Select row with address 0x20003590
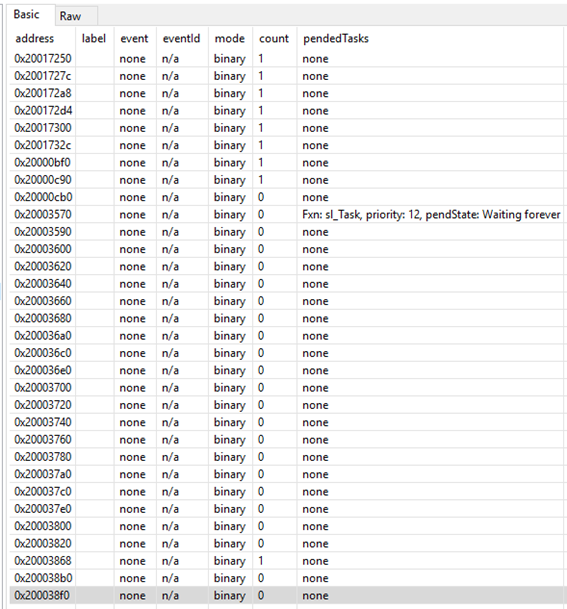Viewport: 567px width, 609px height. pyautogui.click(x=287, y=232)
